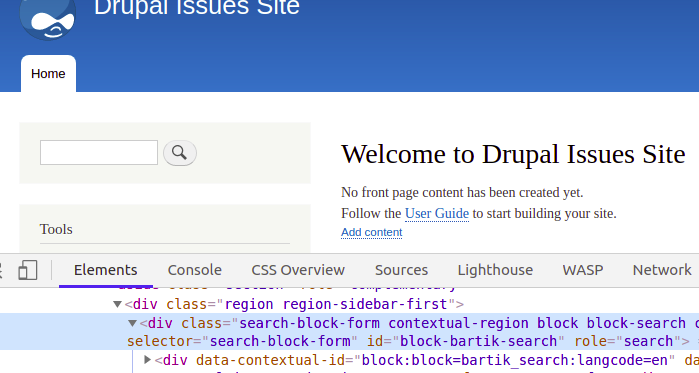The image size is (699, 373).
Task: Follow the User Guide link
Action: pyautogui.click(x=437, y=213)
